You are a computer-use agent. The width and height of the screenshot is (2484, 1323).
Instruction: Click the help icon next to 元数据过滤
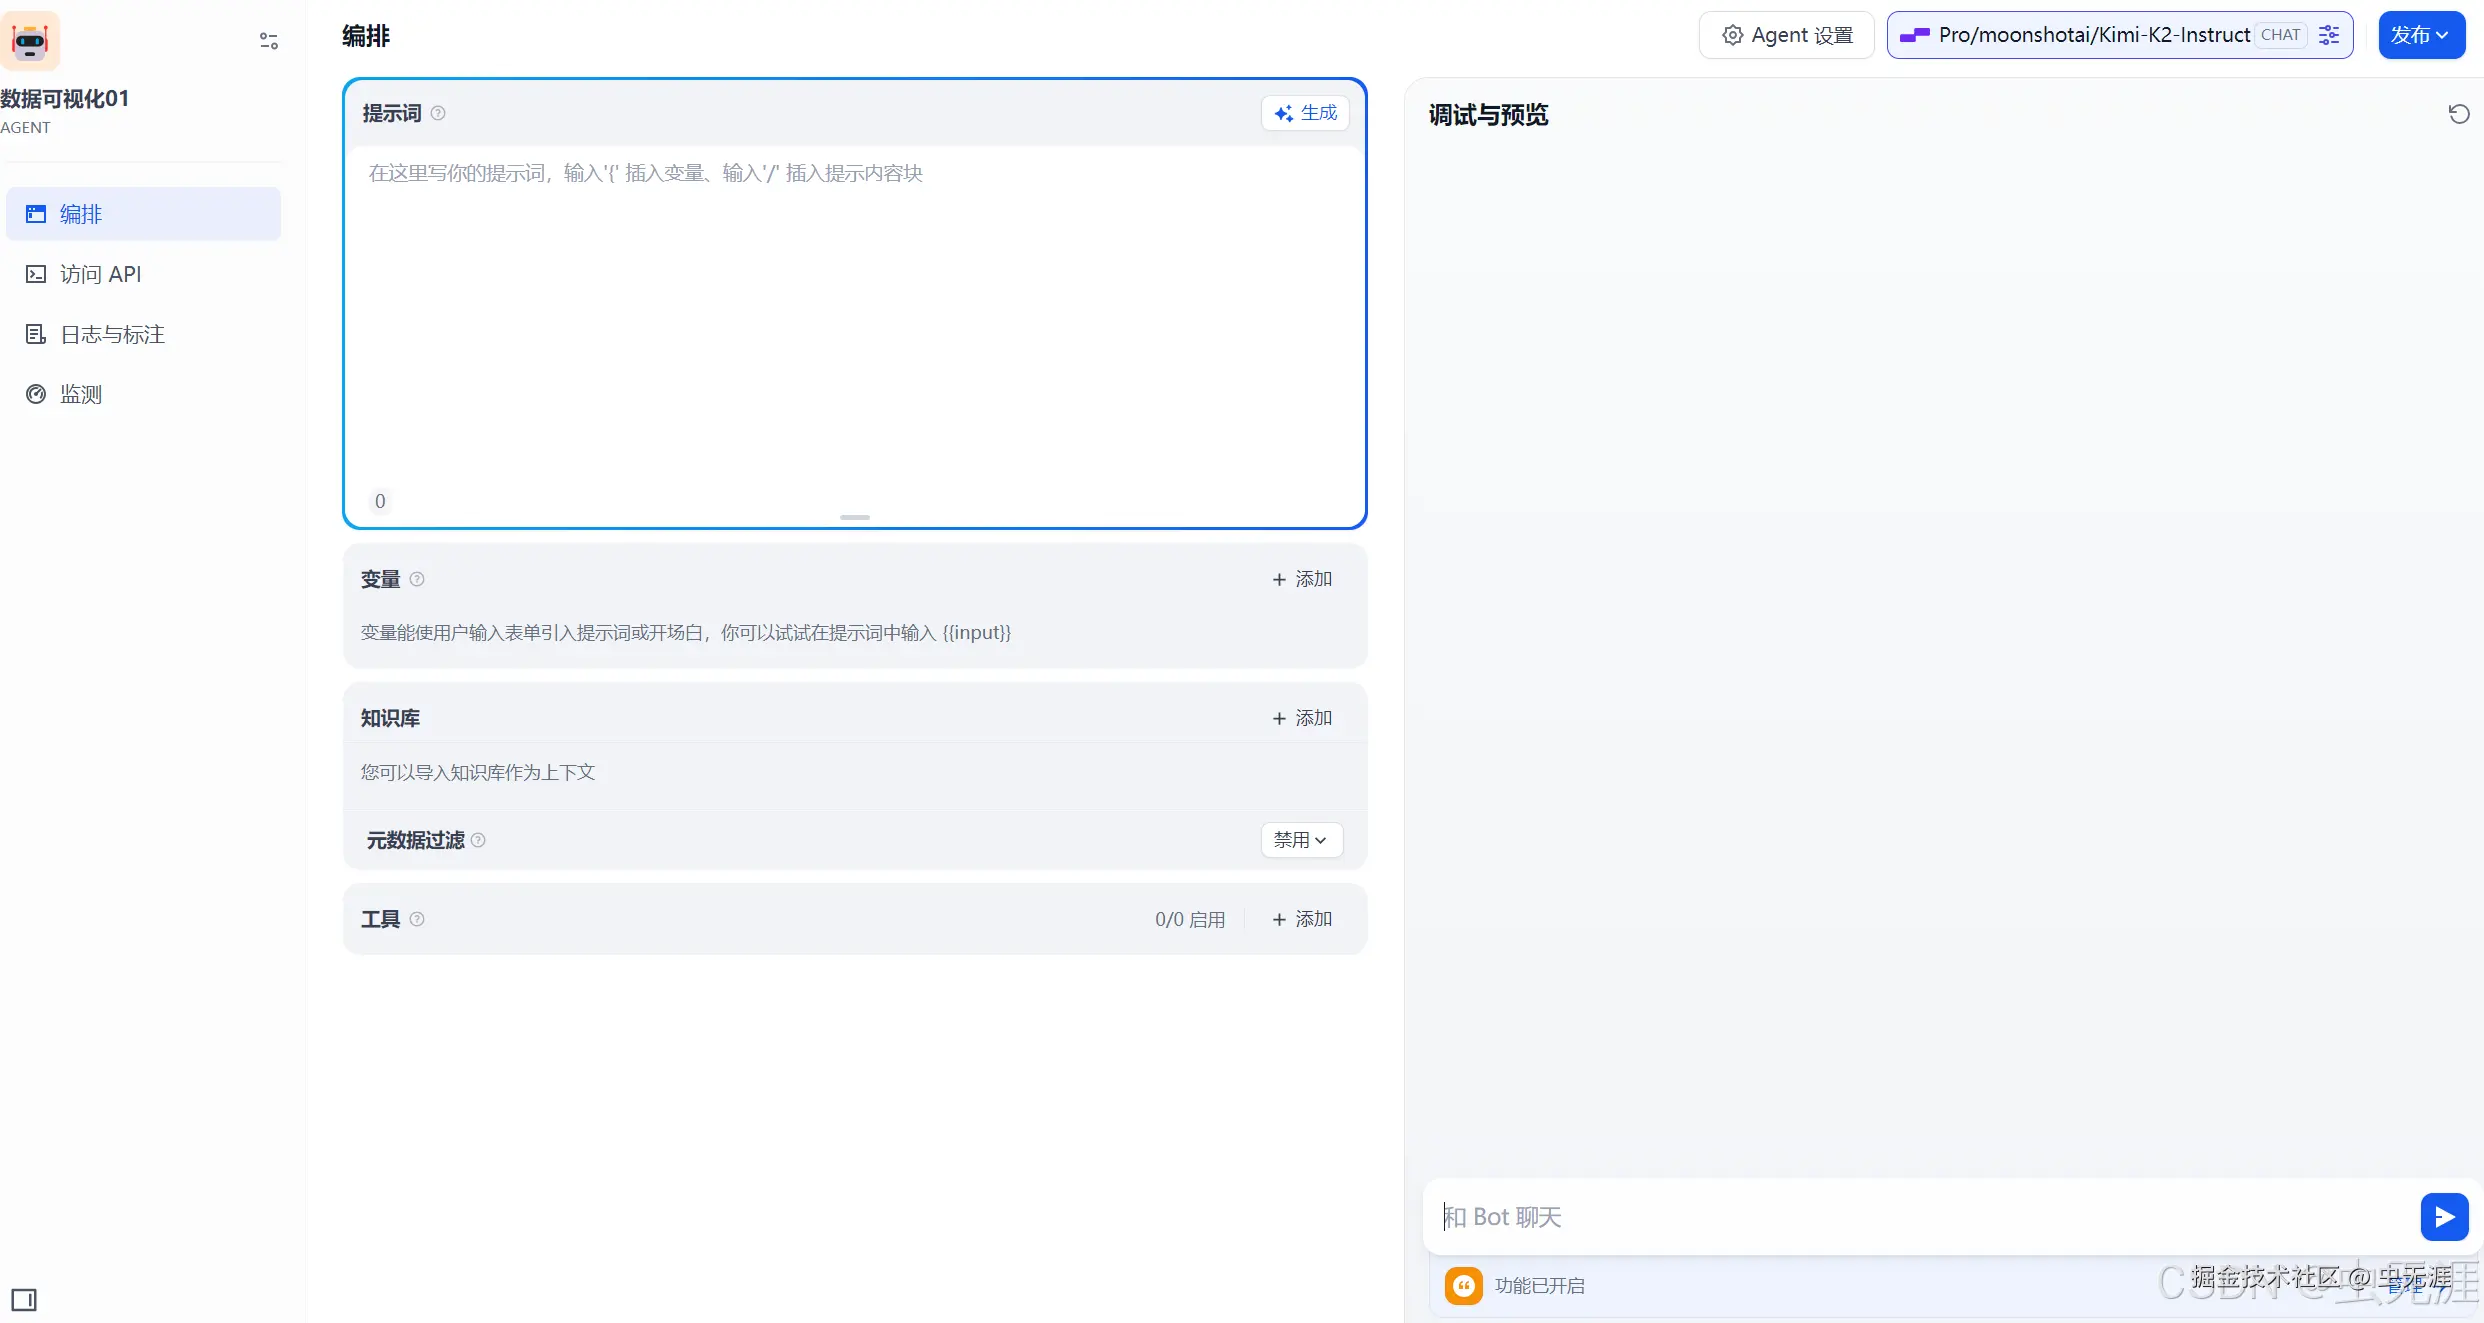(x=478, y=840)
